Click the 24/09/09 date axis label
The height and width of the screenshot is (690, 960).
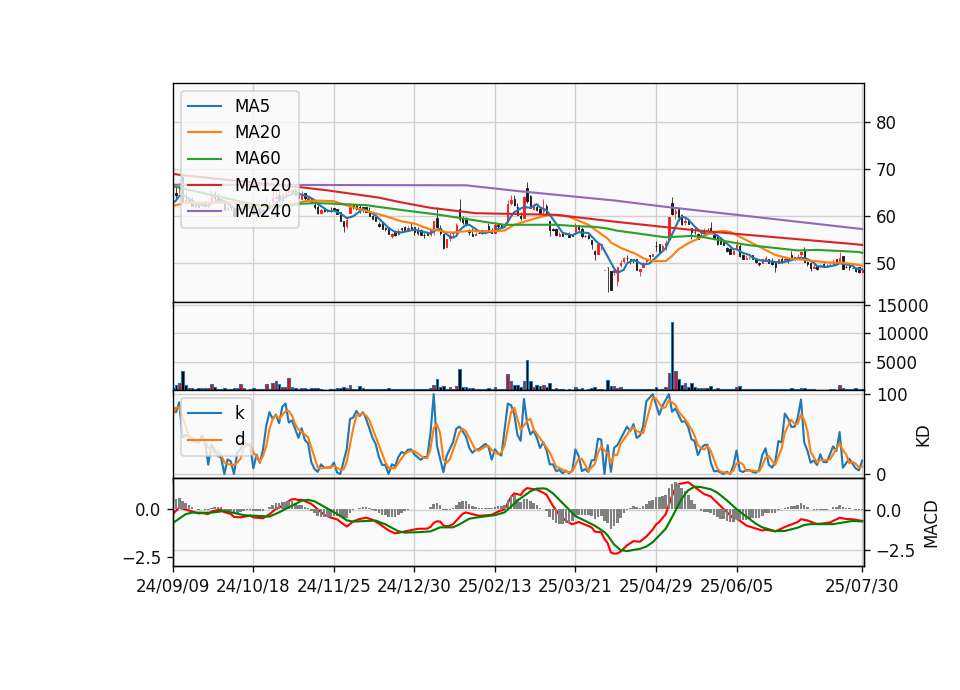click(173, 586)
